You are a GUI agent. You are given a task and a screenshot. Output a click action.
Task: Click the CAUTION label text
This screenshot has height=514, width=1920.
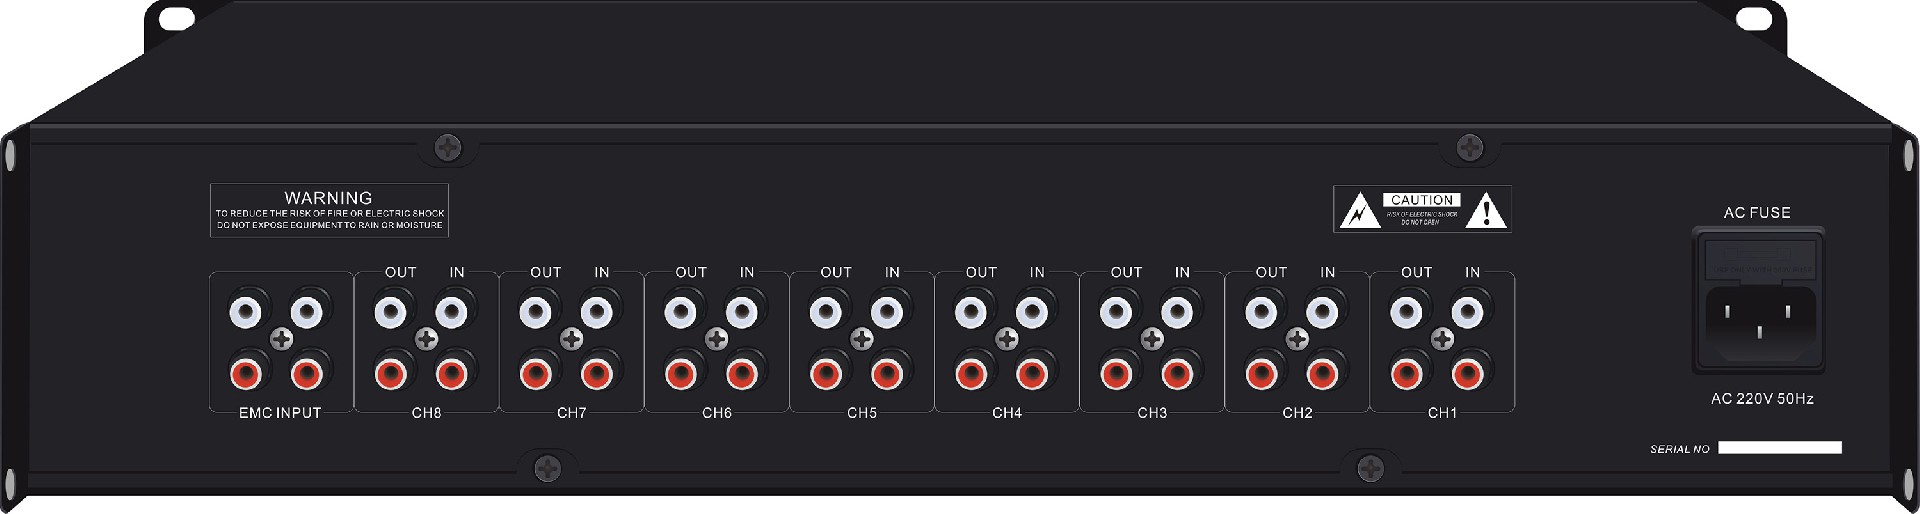1422,200
